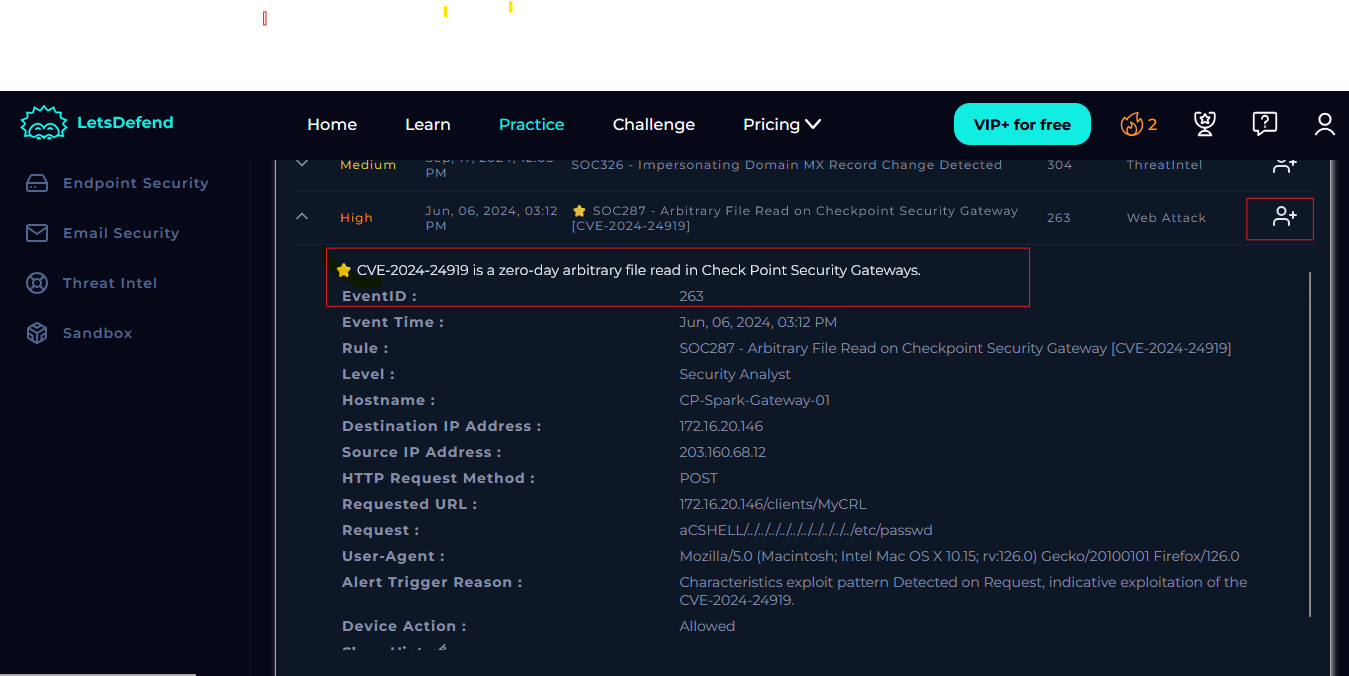
Task: Click the SOC326 Impersonating Domain MX alert title
Action: [787, 165]
